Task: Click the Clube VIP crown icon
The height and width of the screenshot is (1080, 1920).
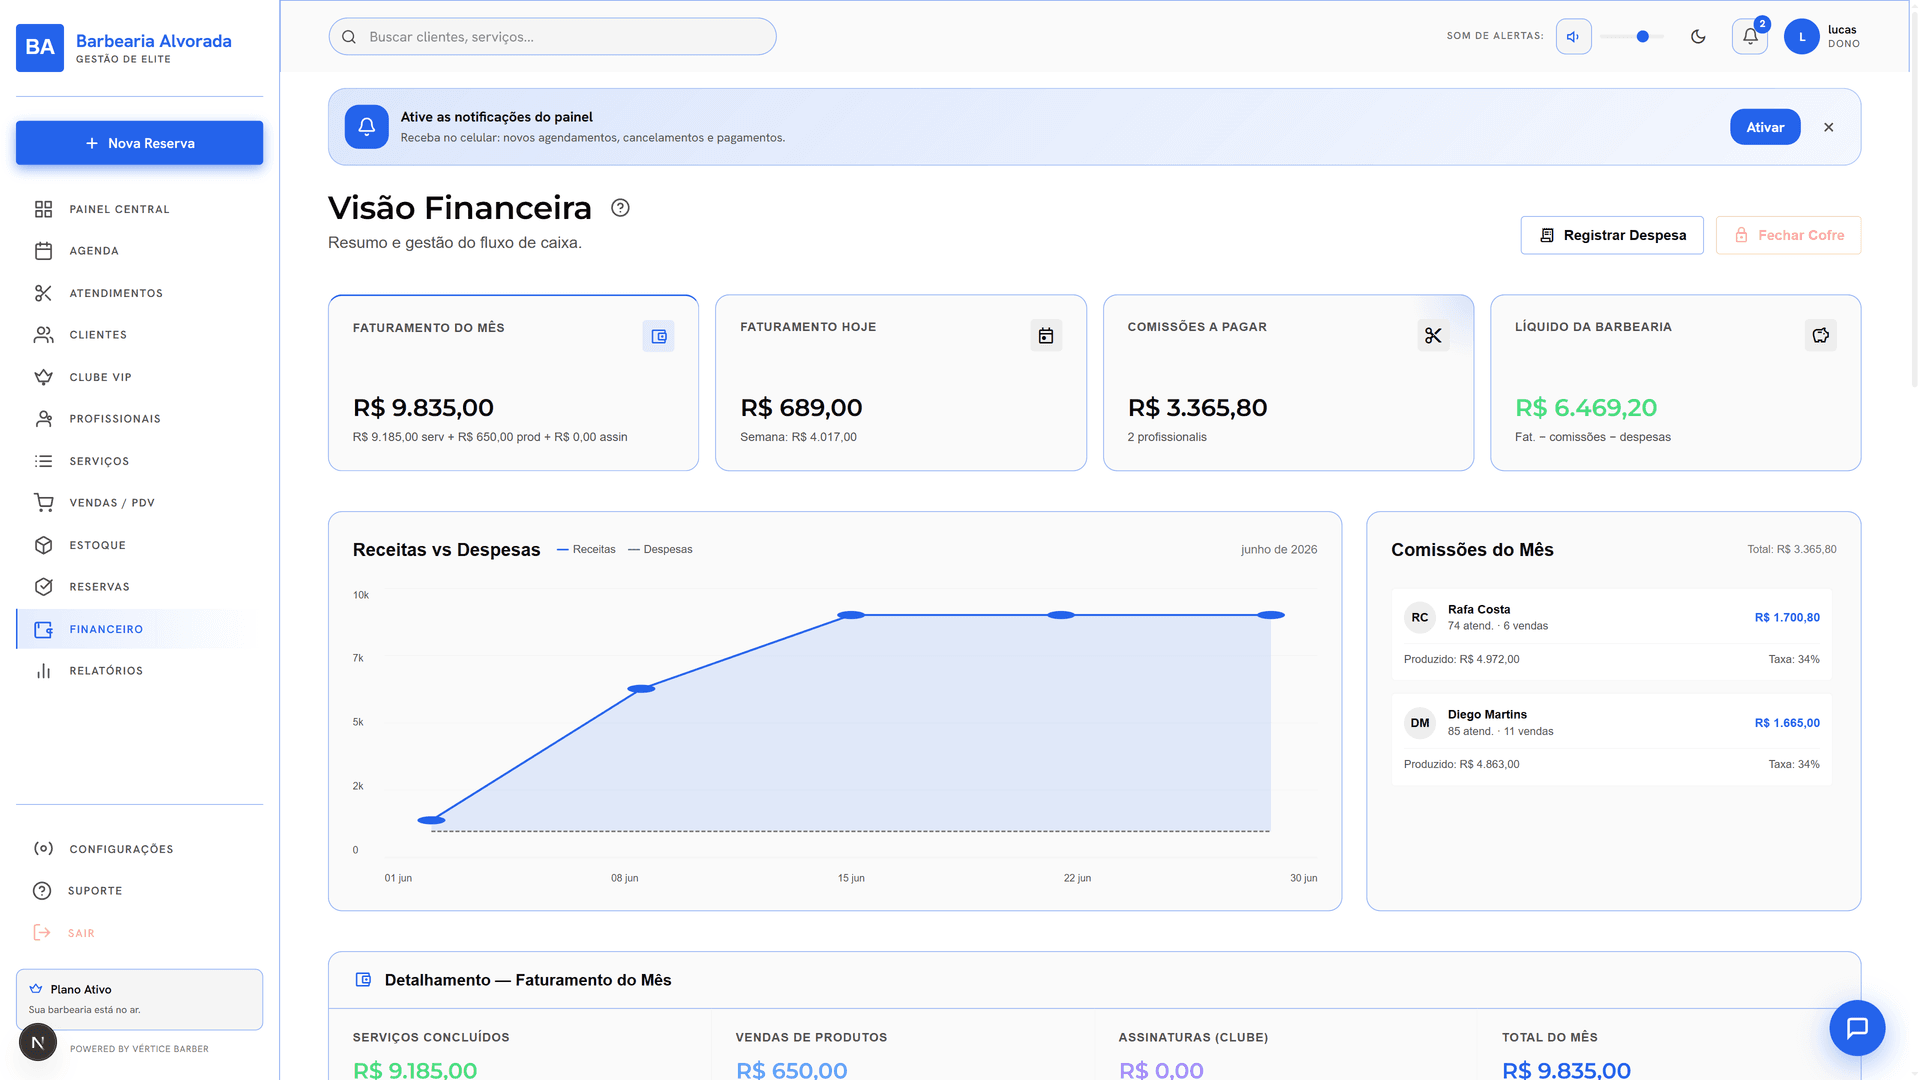Action: (43, 377)
